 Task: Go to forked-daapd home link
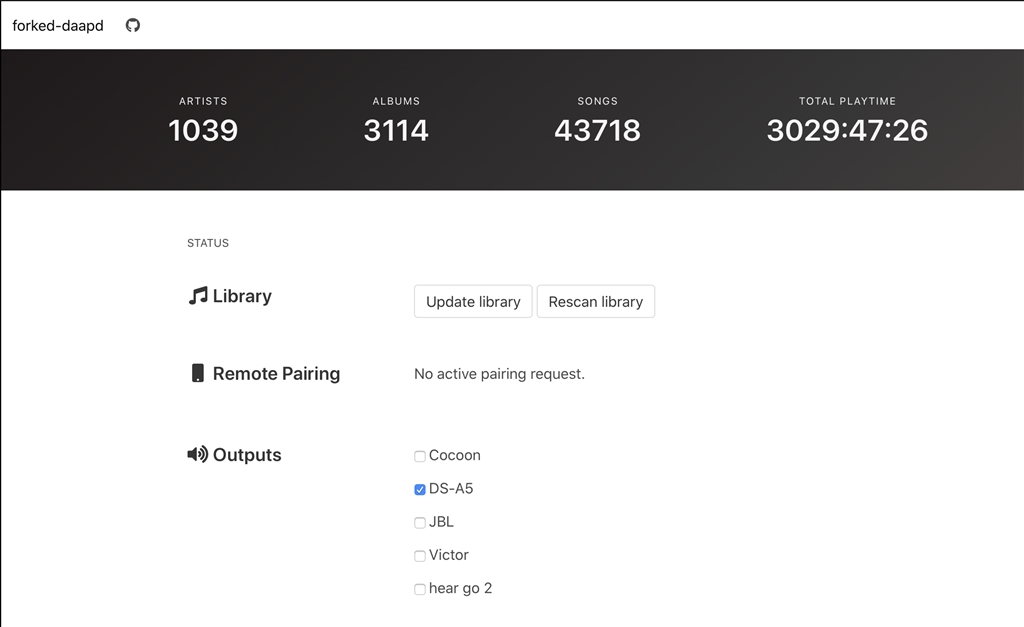point(58,25)
